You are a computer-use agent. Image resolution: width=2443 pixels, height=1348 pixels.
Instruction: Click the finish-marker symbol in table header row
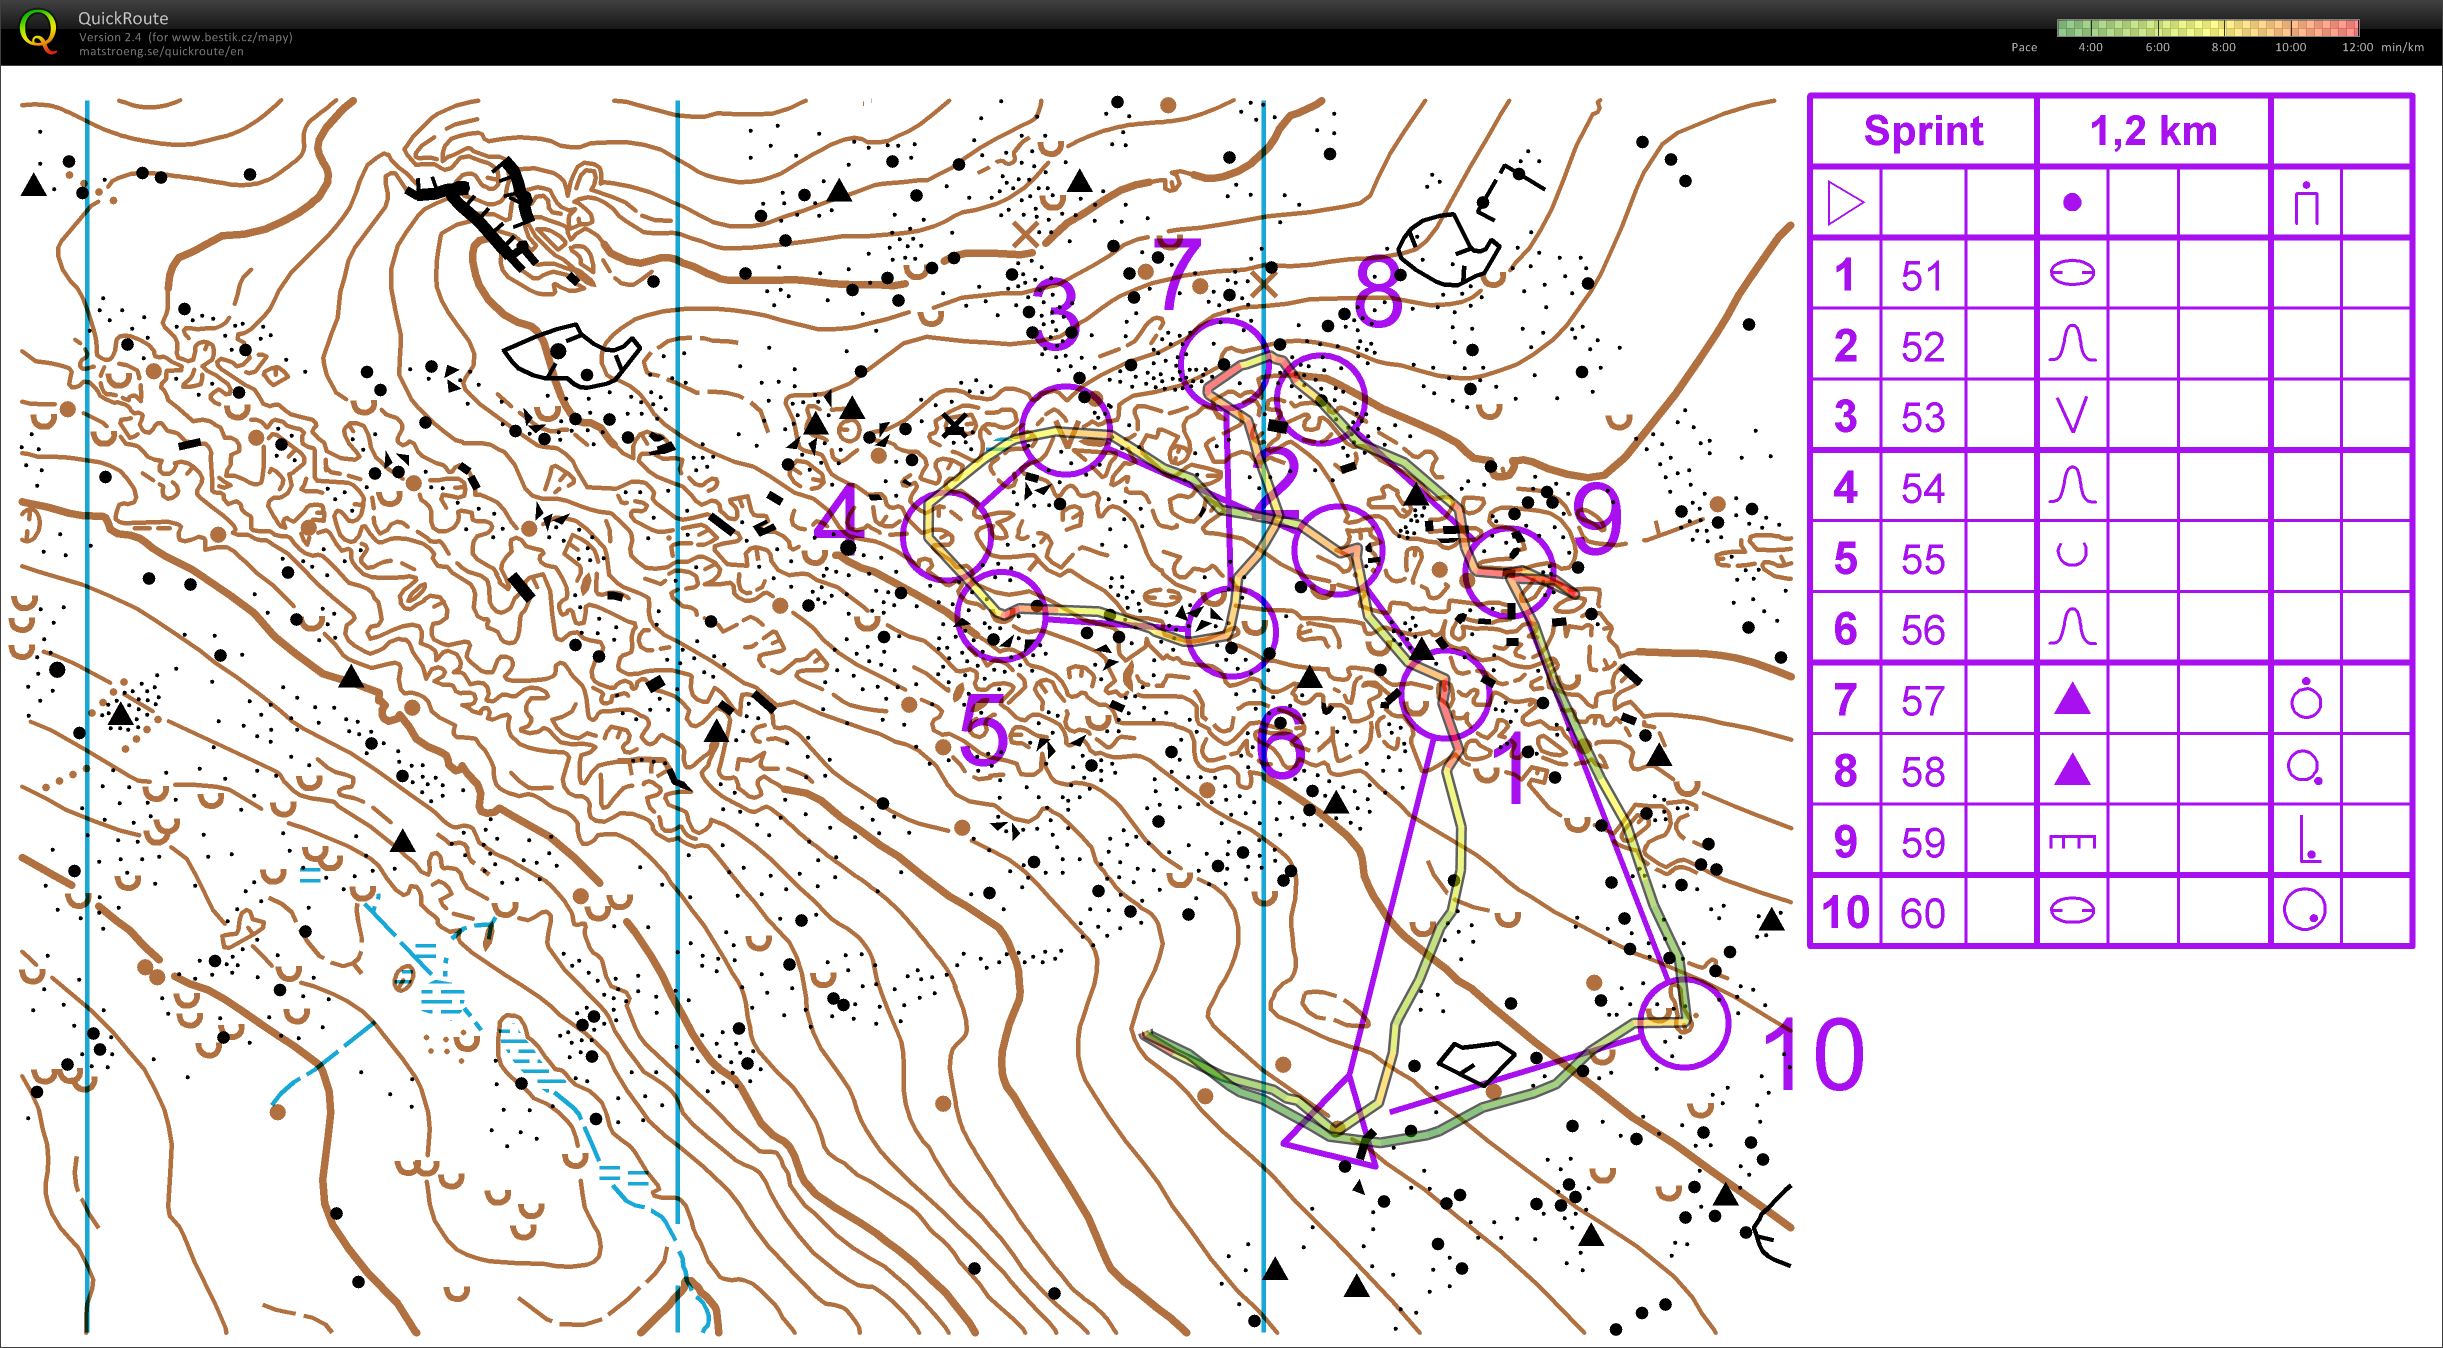point(2305,203)
